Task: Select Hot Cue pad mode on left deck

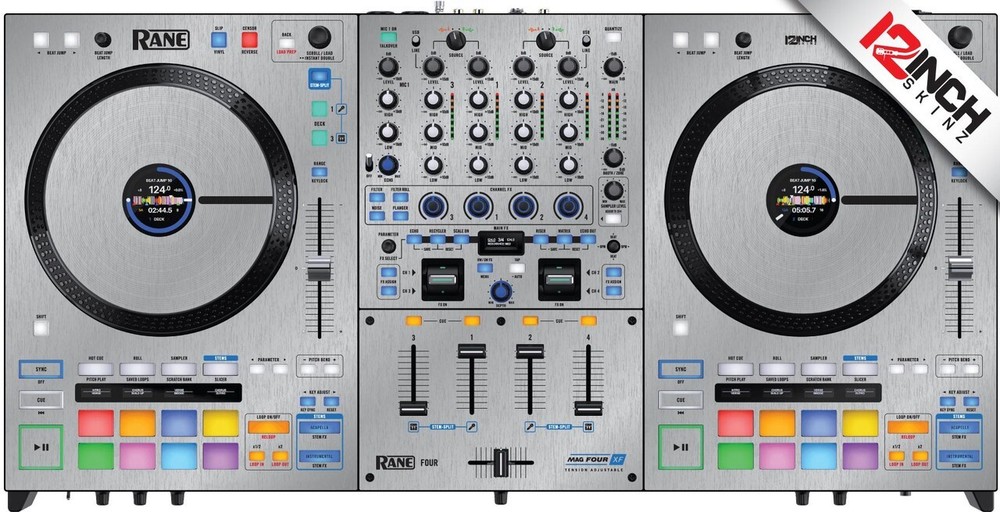Action: click(x=96, y=369)
